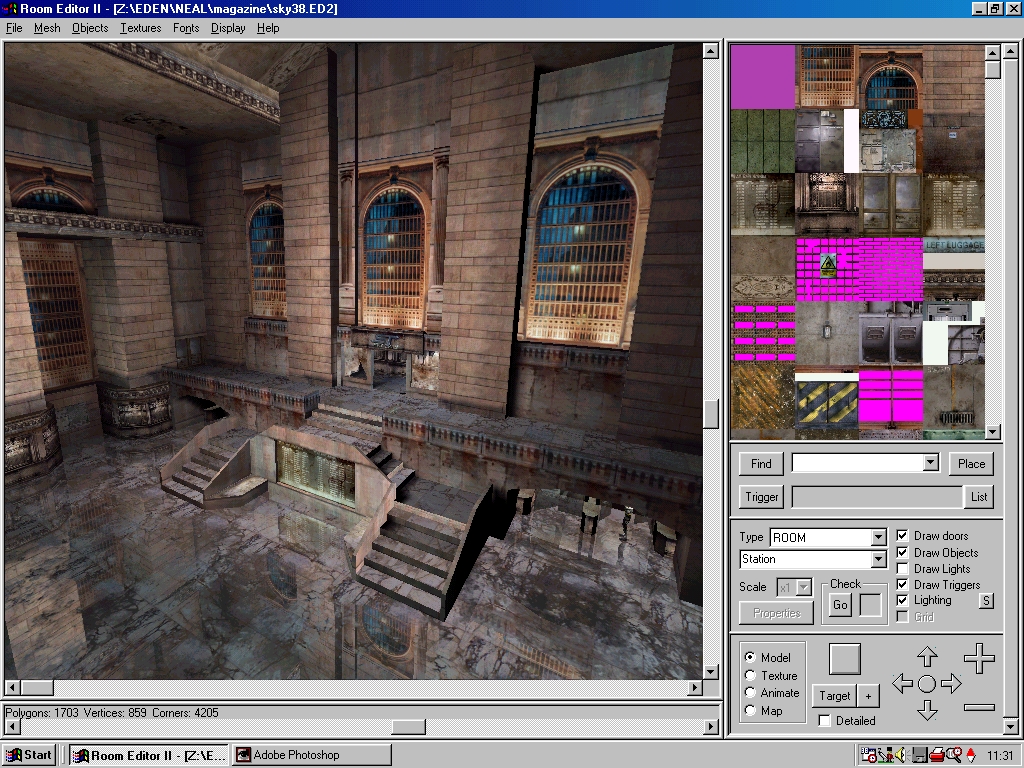Click the small plus button beside Target
1024x768 pixels.
(868, 696)
